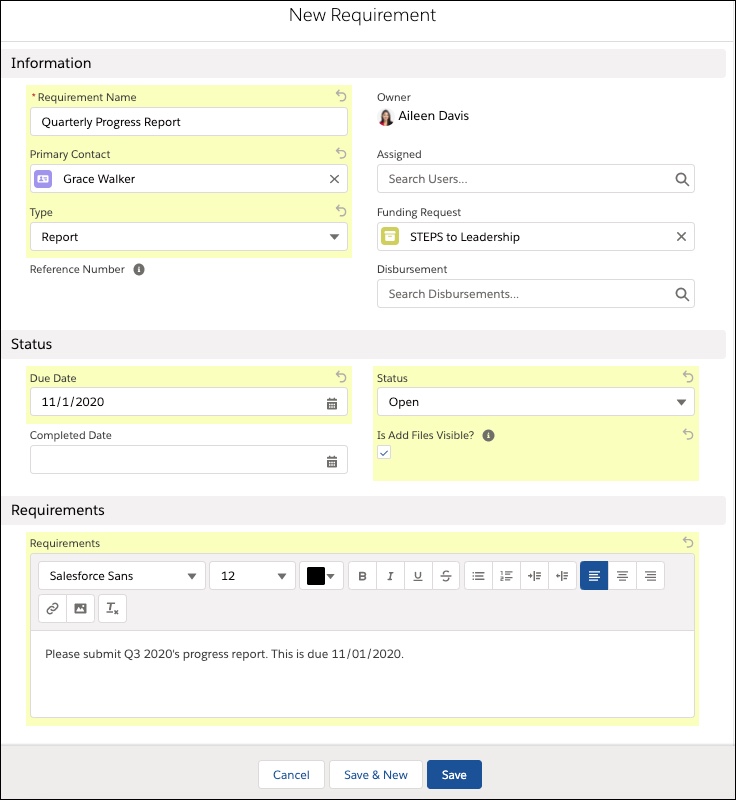
Task: Insert a numbered list
Action: (x=506, y=576)
